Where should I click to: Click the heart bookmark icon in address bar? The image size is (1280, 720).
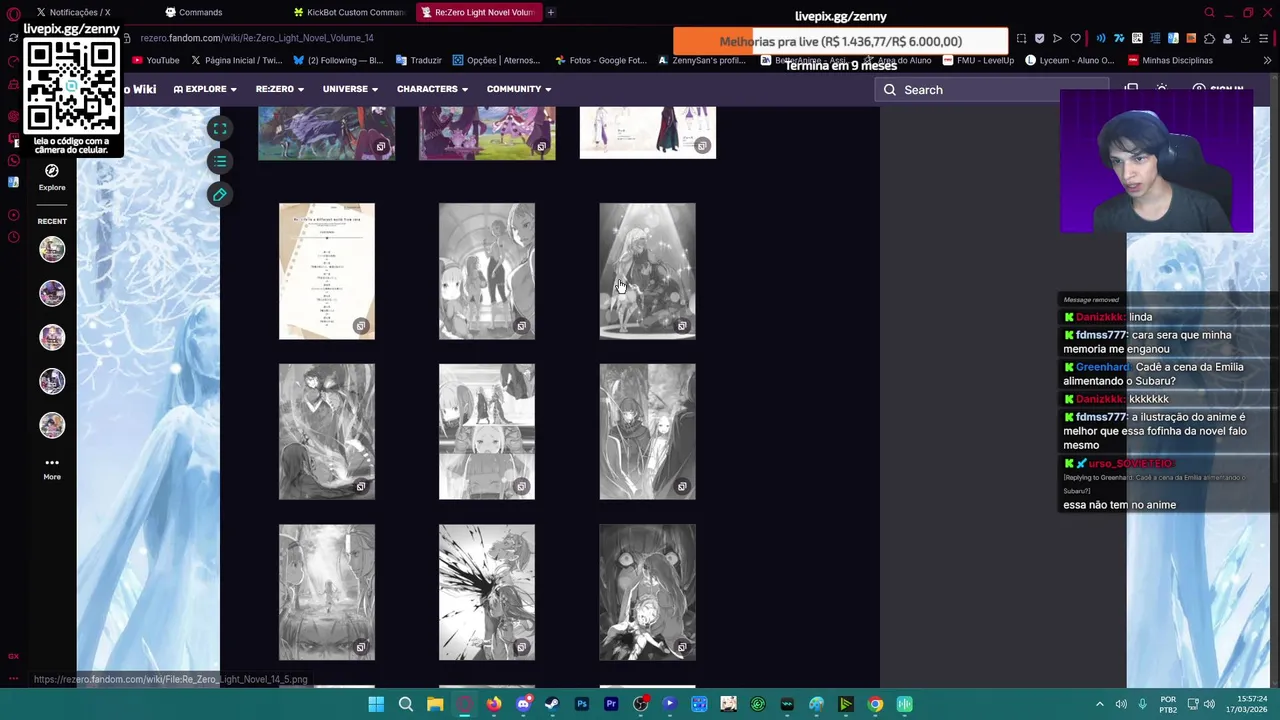pos(1075,38)
